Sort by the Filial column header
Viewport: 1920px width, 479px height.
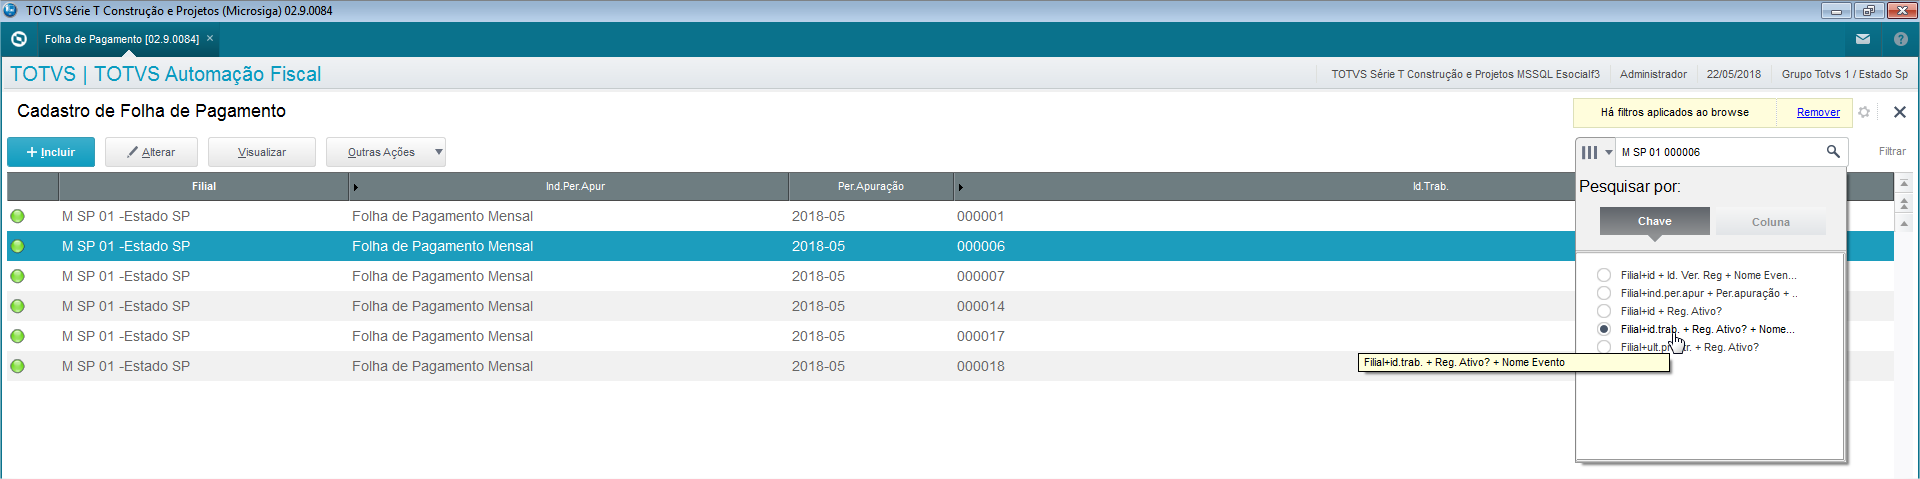(x=204, y=186)
